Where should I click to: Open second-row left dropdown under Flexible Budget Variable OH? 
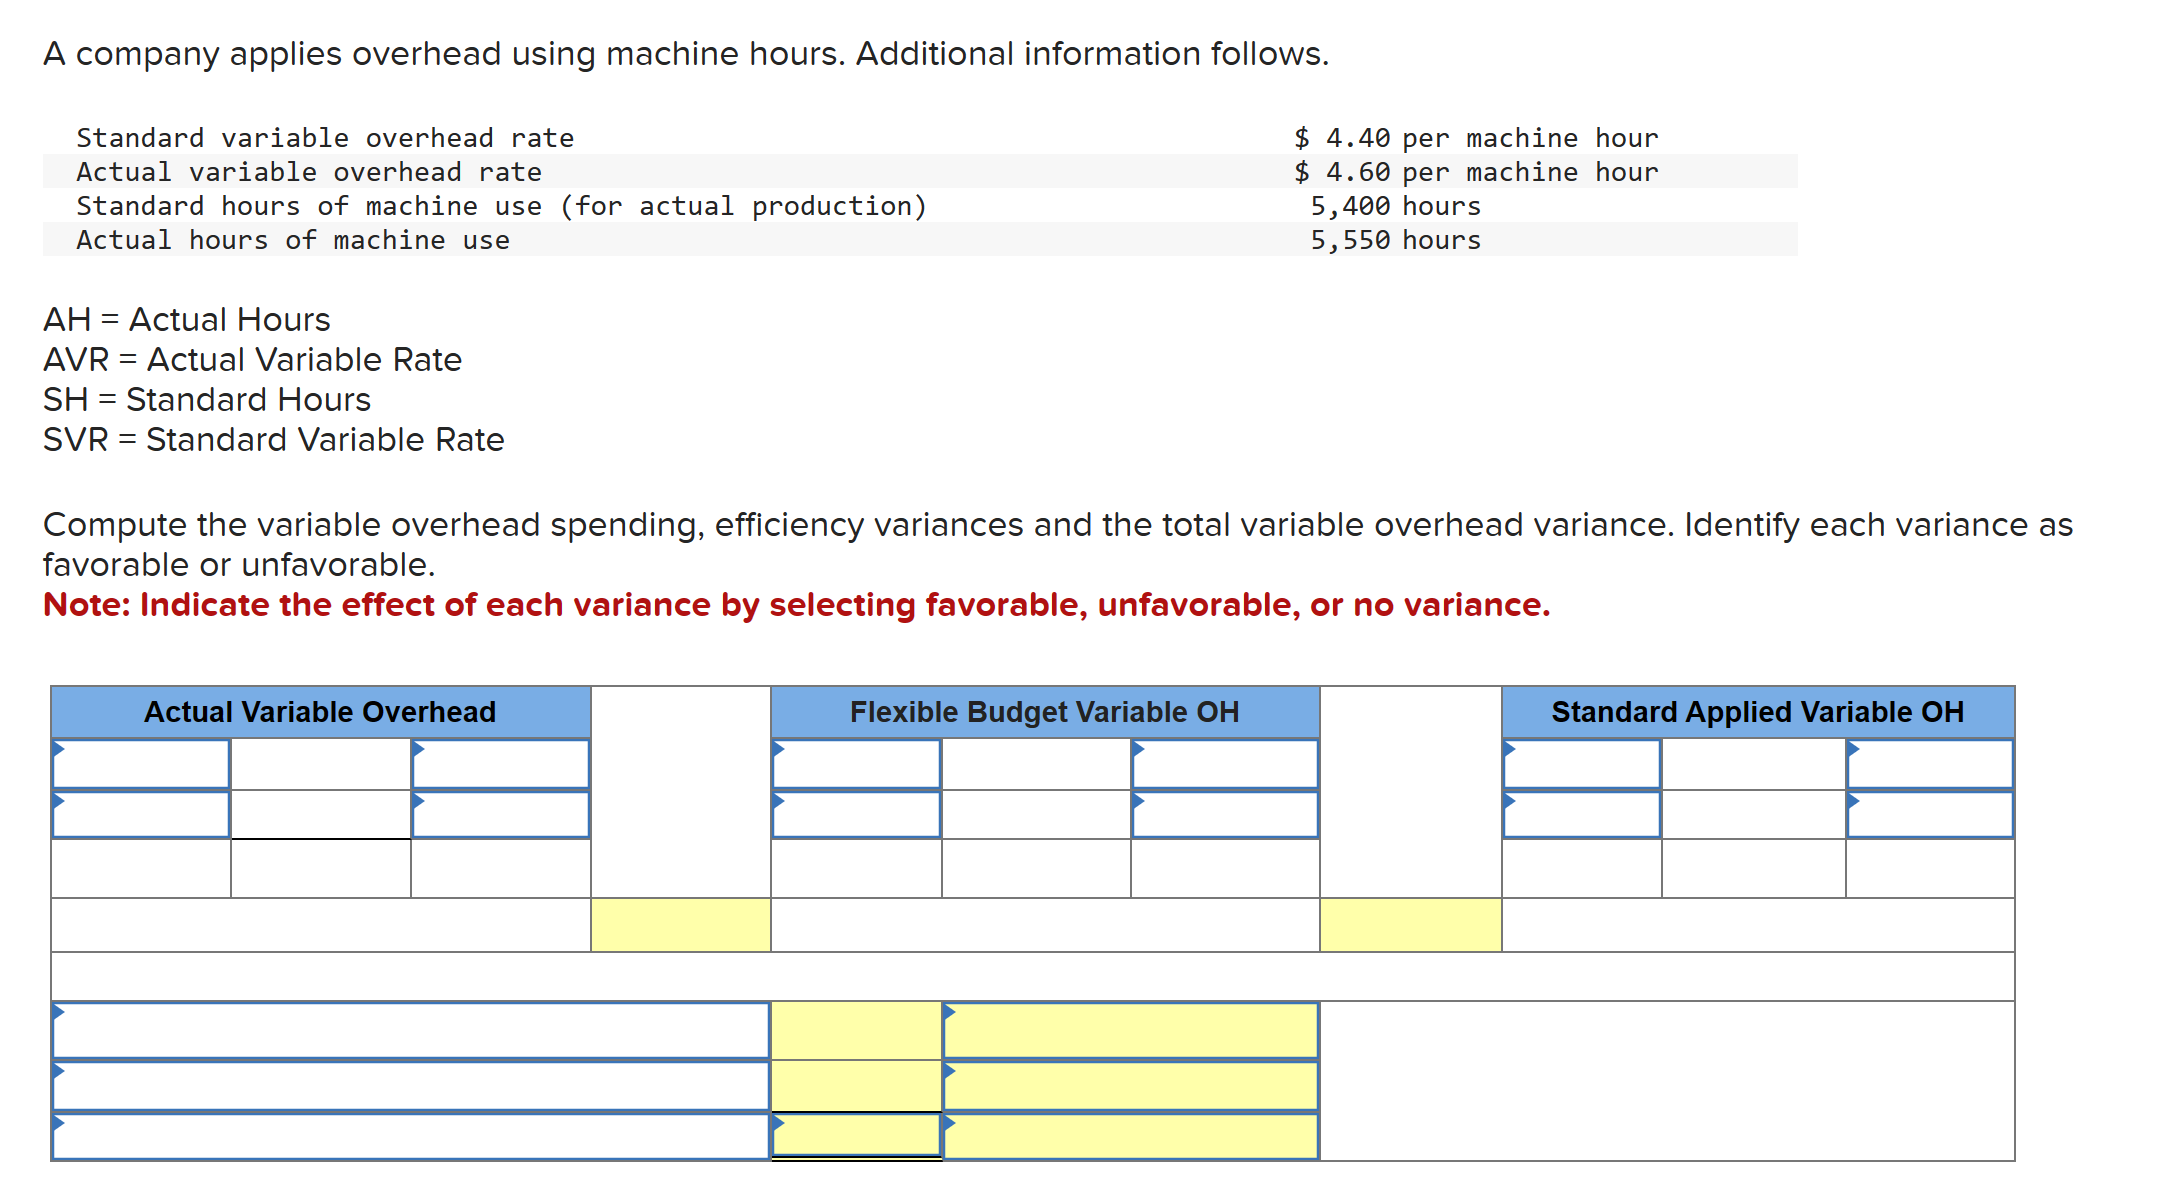[856, 814]
